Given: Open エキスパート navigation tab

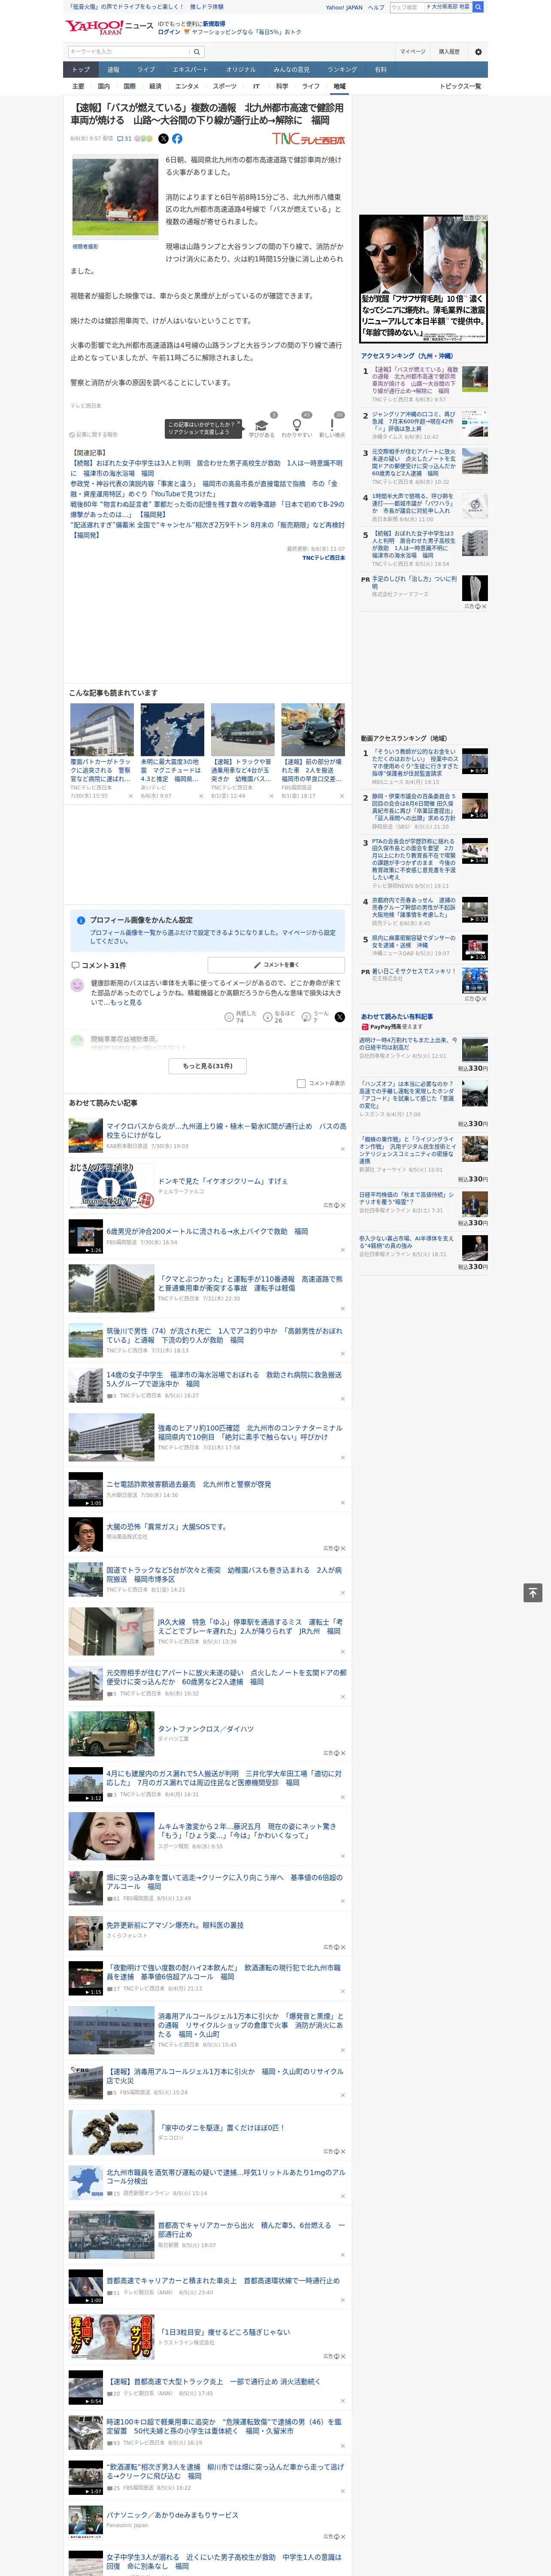Looking at the screenshot, I should point(190,69).
